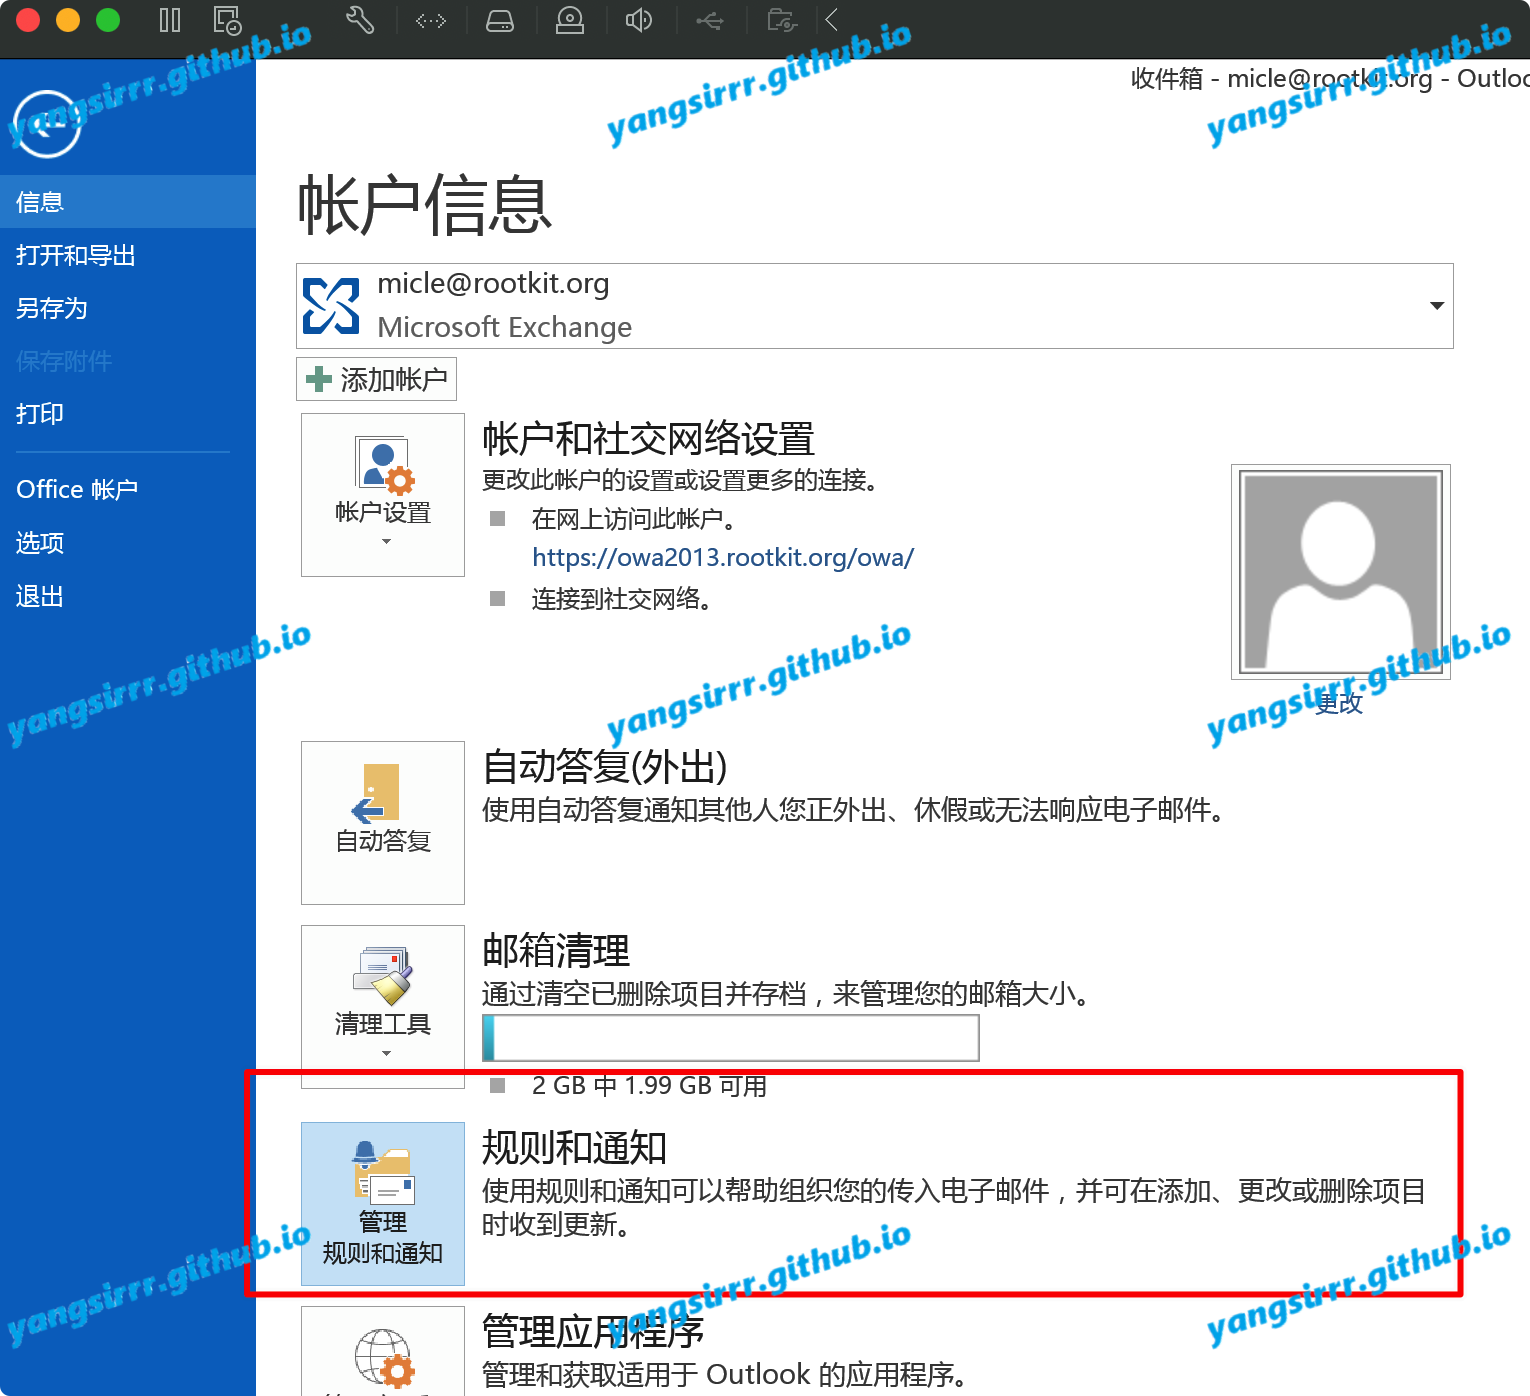Screen dimensions: 1530x1396
Task: Collapse toolbar with left chevron
Action: pos(832,19)
